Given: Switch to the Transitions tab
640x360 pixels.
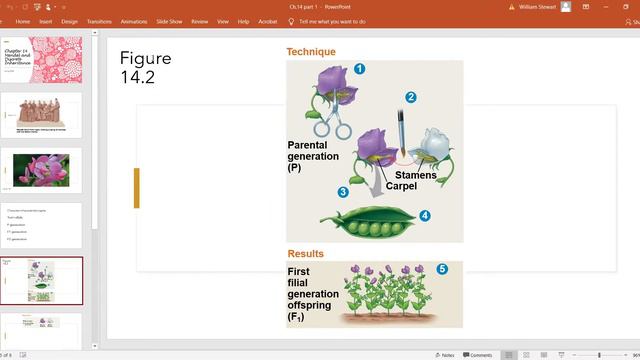Looking at the screenshot, I should [99, 22].
